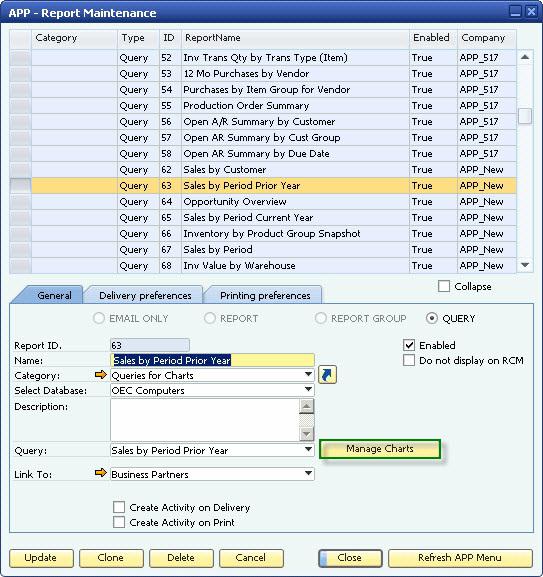Viewport: 543px width, 577px height.
Task: Select the REPORT GROUP radio option
Action: click(x=320, y=318)
